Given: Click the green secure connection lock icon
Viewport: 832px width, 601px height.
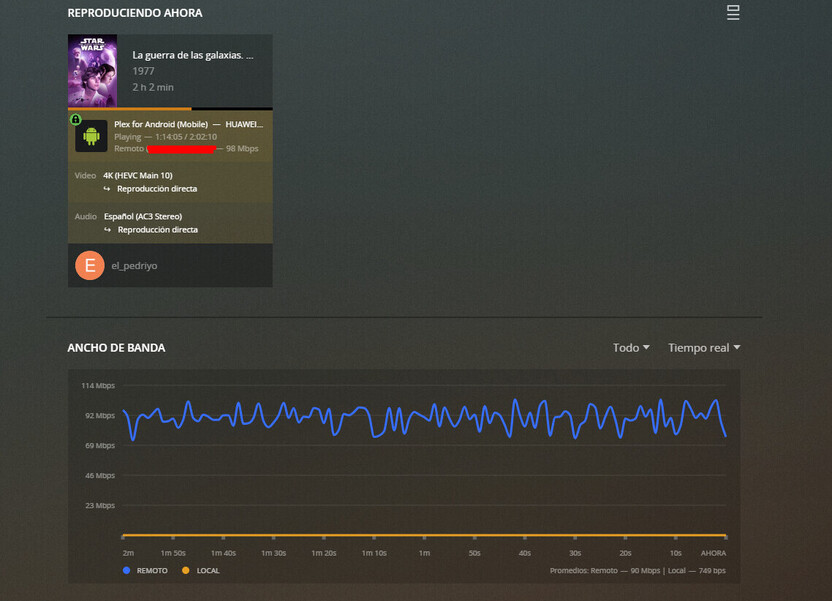Looking at the screenshot, I should pyautogui.click(x=76, y=119).
